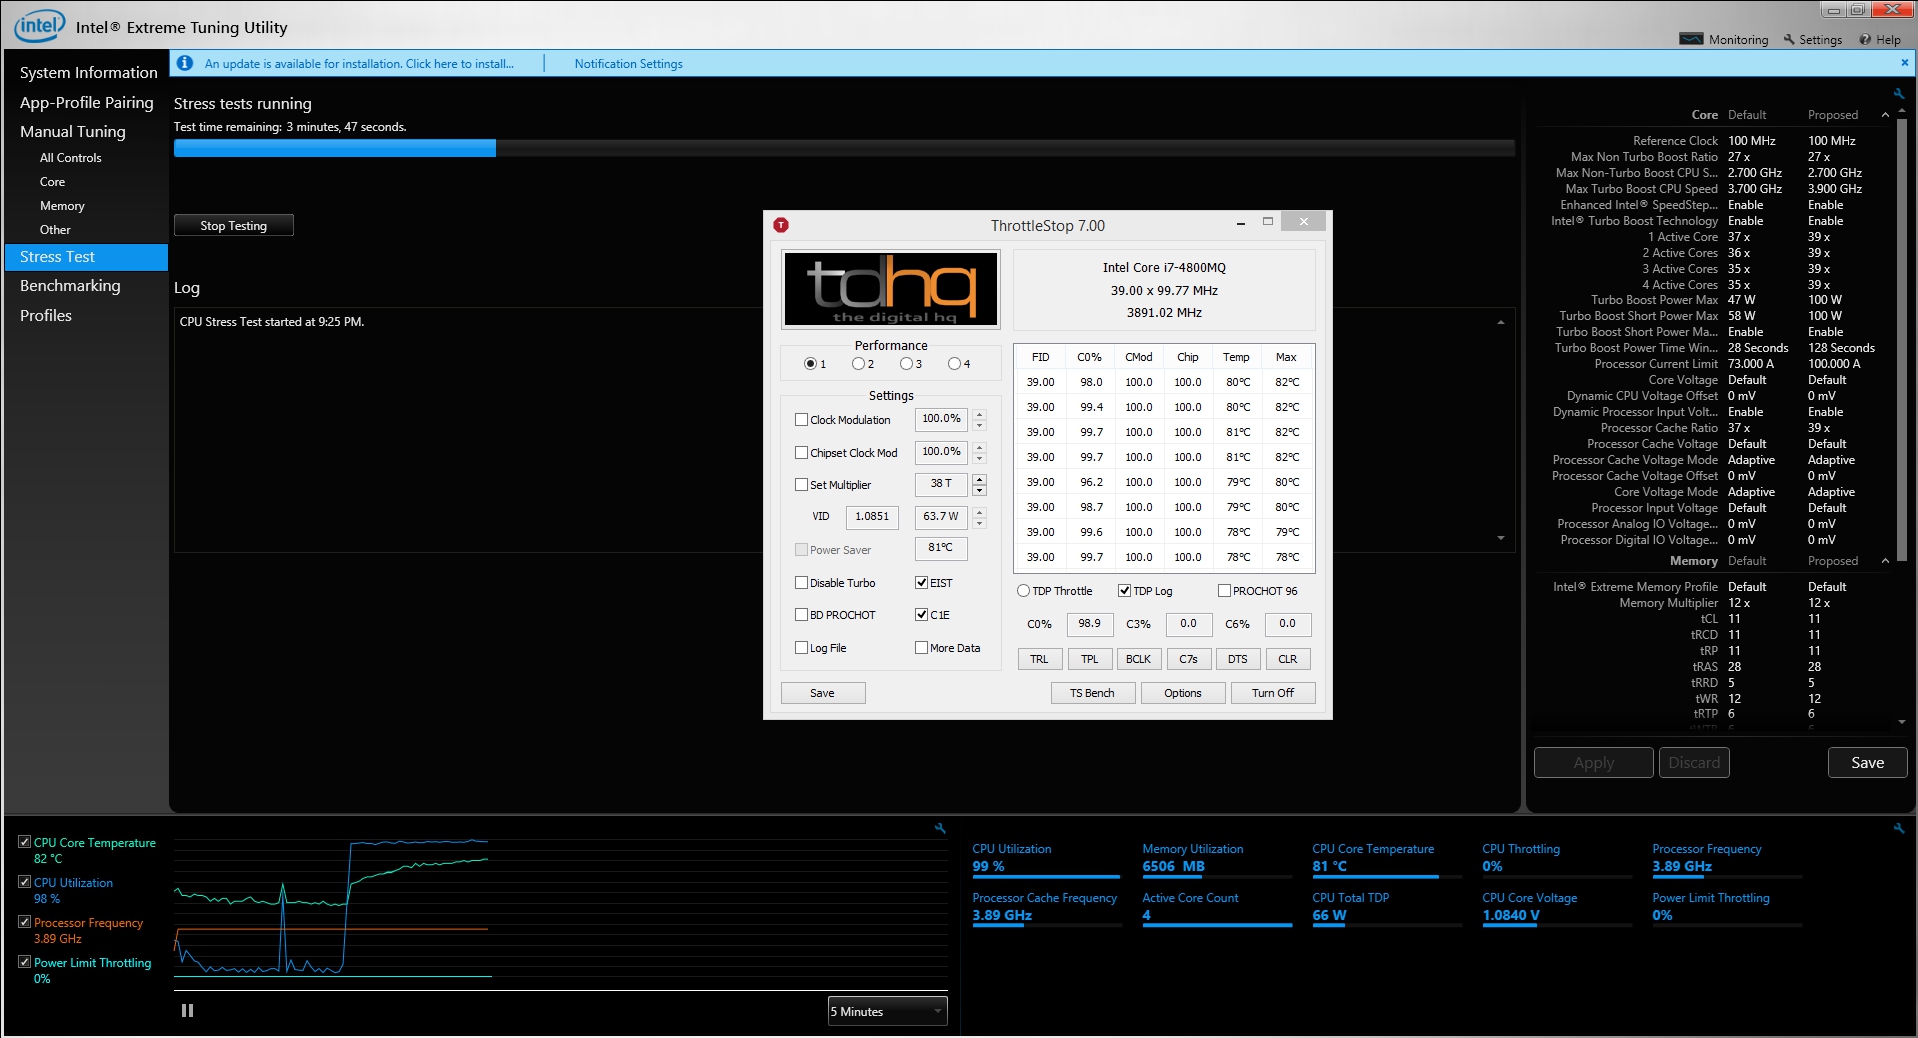Increase the Chipset Clock Mod value
This screenshot has height=1038, width=1918.
click(x=980, y=447)
